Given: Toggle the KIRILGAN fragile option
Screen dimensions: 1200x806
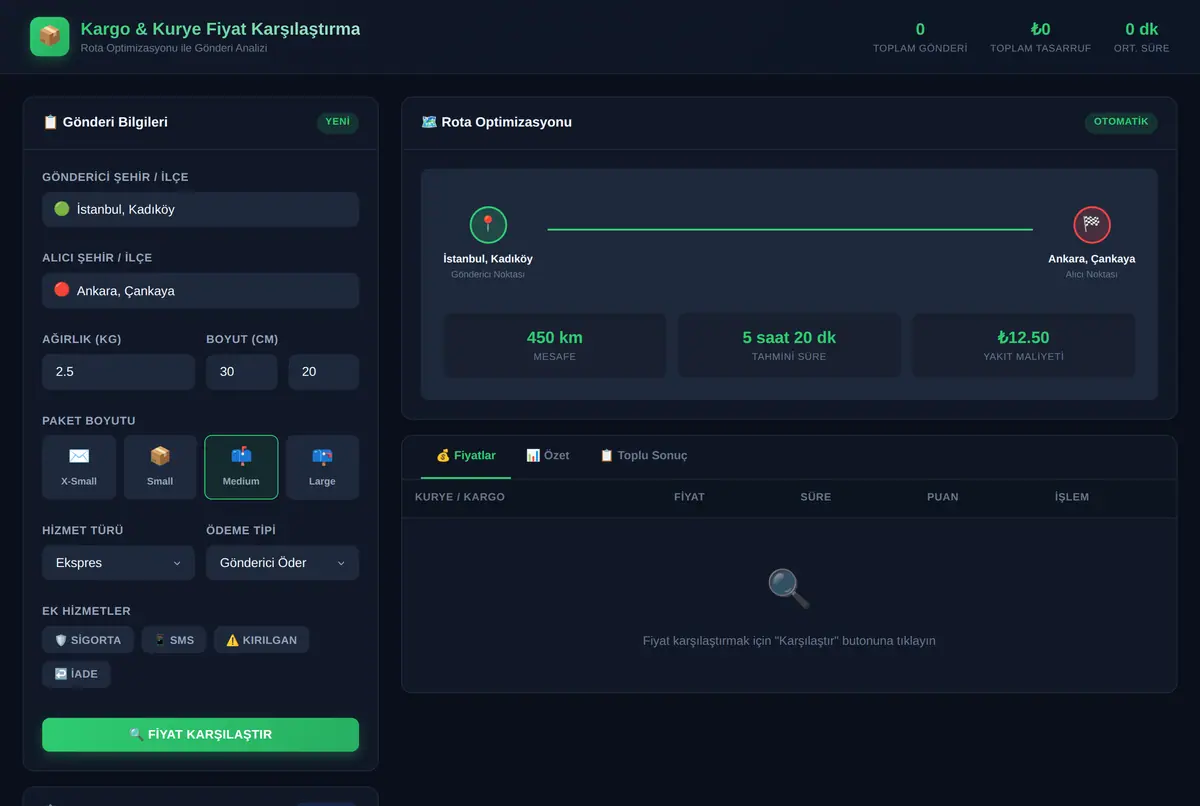Looking at the screenshot, I should (x=262, y=640).
